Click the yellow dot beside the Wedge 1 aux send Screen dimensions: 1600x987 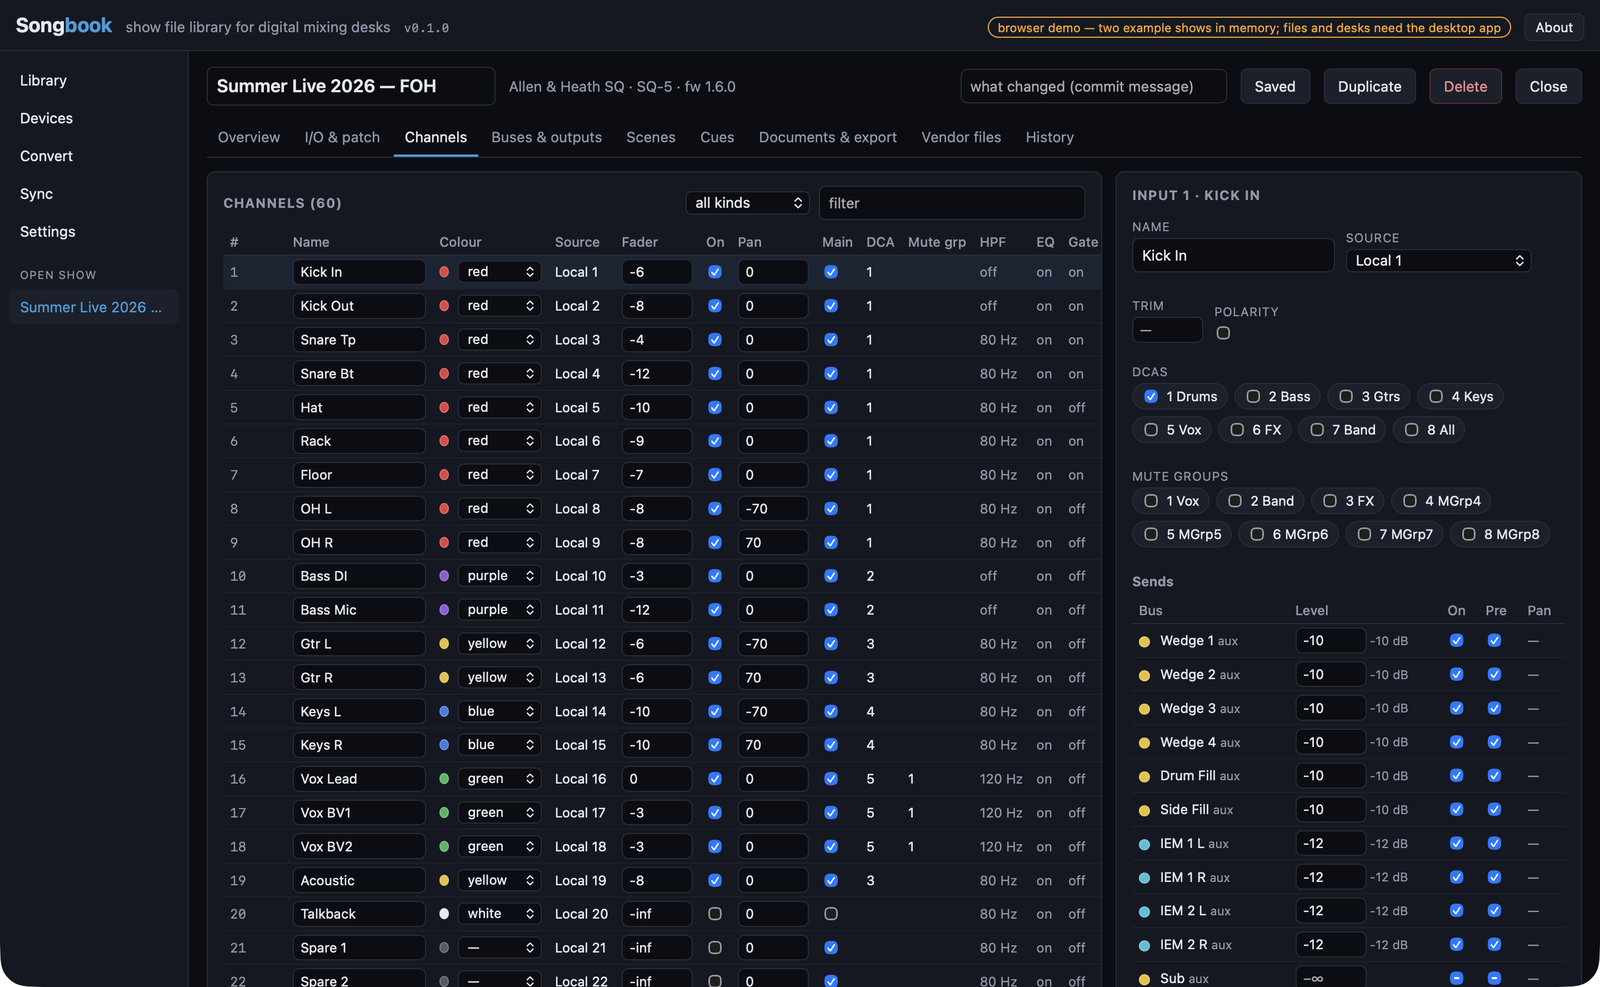(x=1144, y=641)
